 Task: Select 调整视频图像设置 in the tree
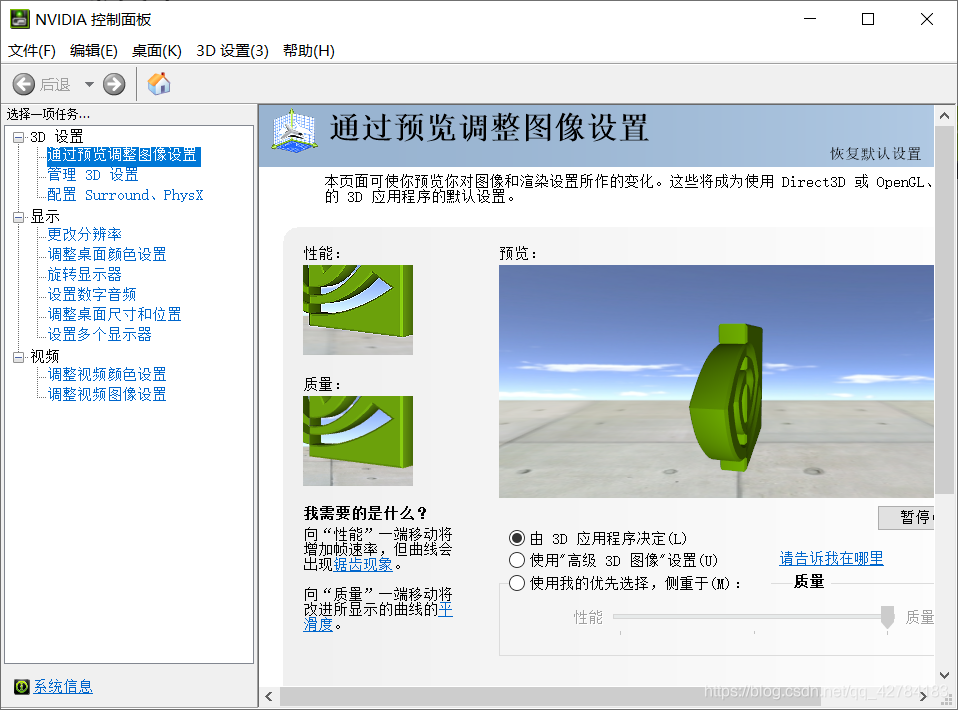point(107,395)
